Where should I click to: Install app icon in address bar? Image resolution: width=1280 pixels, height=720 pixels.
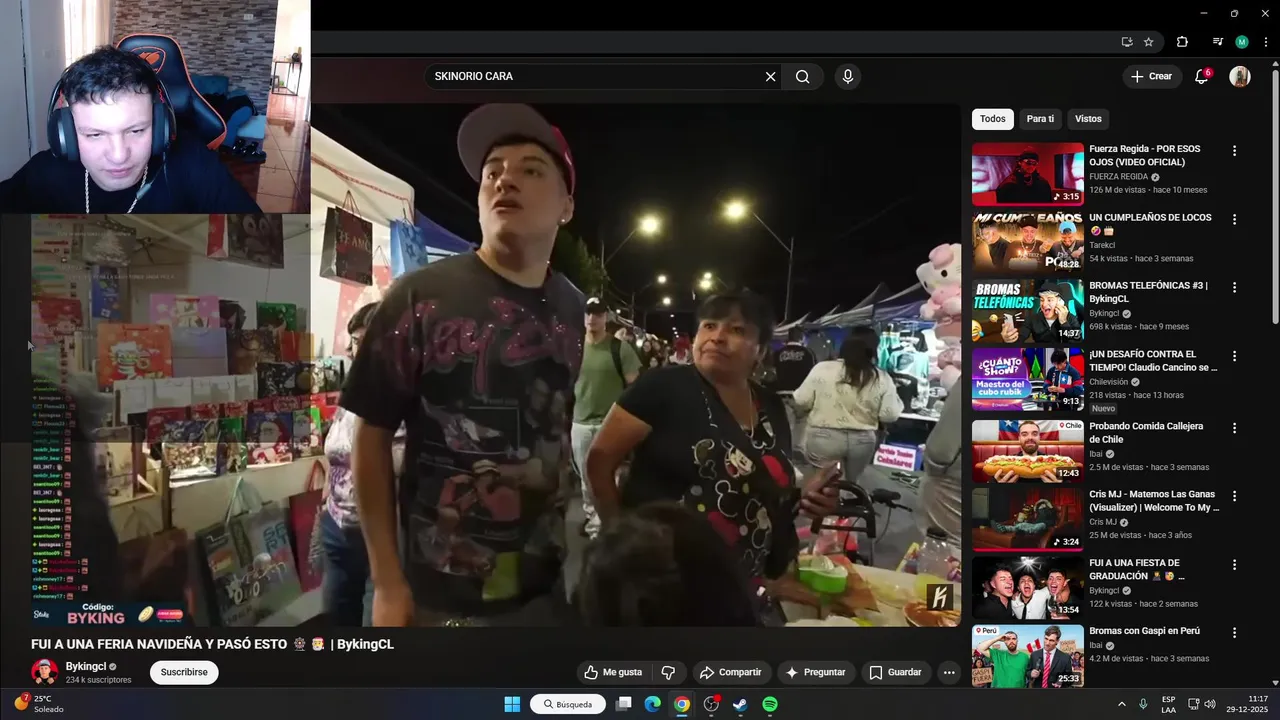click(1127, 42)
